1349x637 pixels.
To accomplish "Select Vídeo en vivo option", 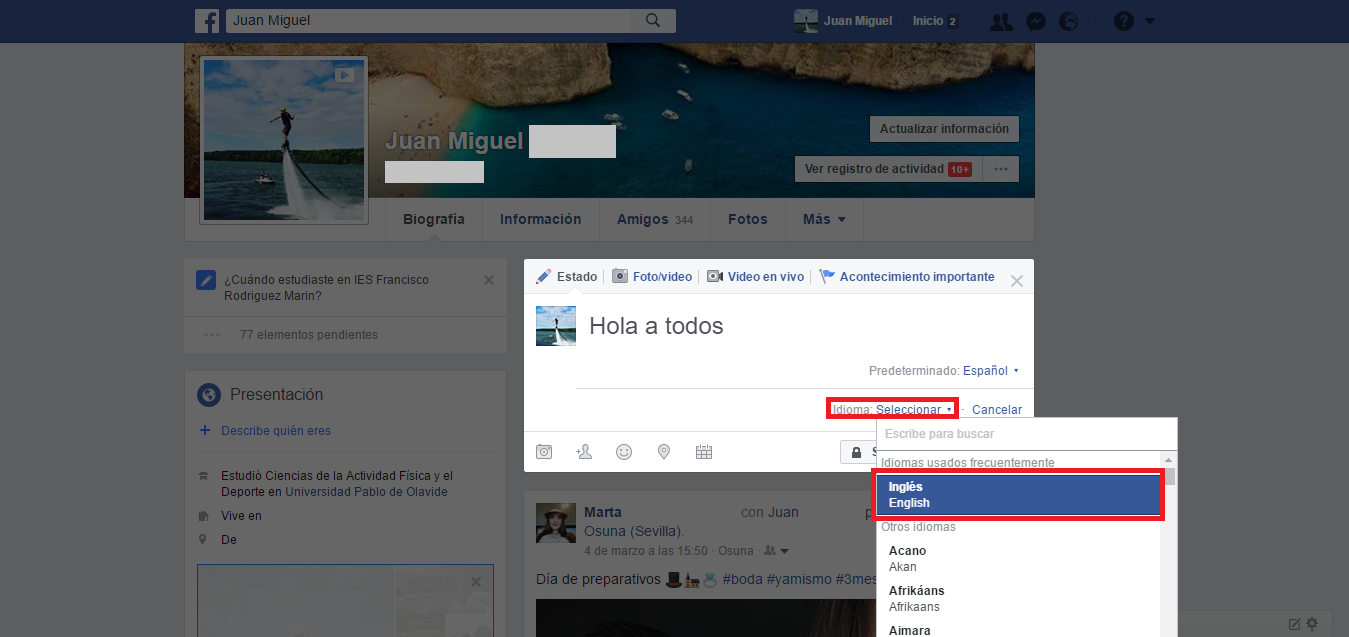I will coord(755,276).
